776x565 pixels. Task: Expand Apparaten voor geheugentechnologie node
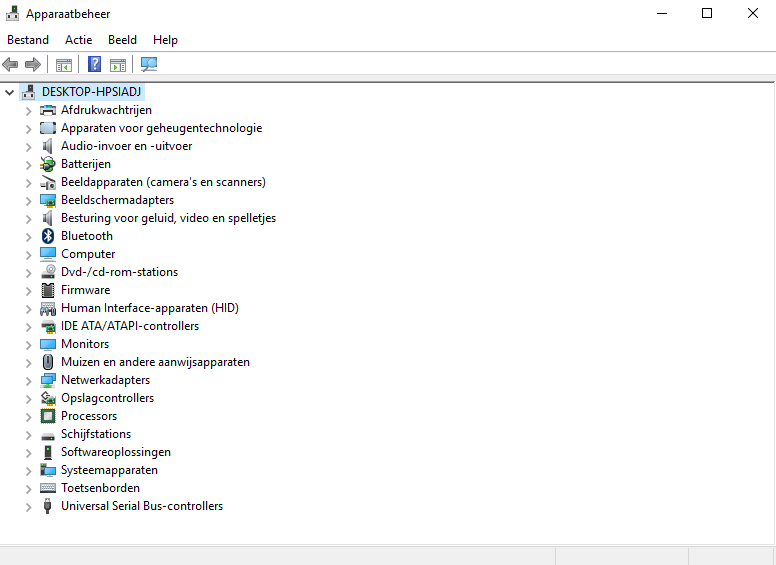29,129
